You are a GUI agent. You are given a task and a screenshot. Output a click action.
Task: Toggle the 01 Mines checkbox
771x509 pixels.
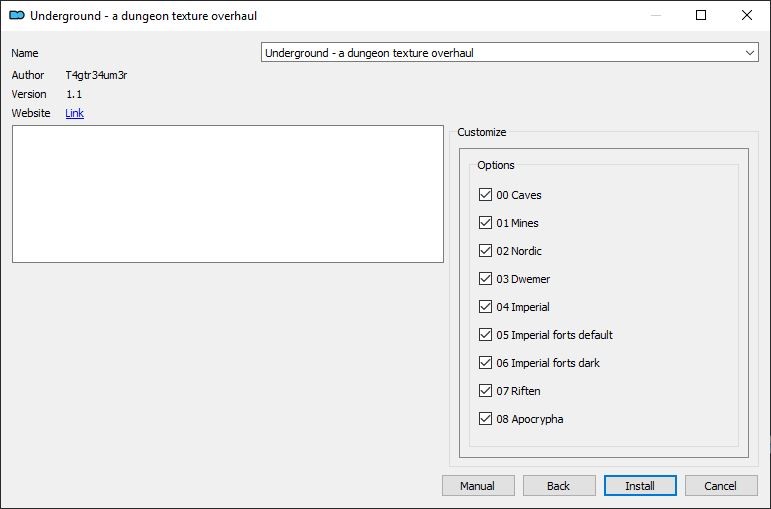tap(485, 223)
